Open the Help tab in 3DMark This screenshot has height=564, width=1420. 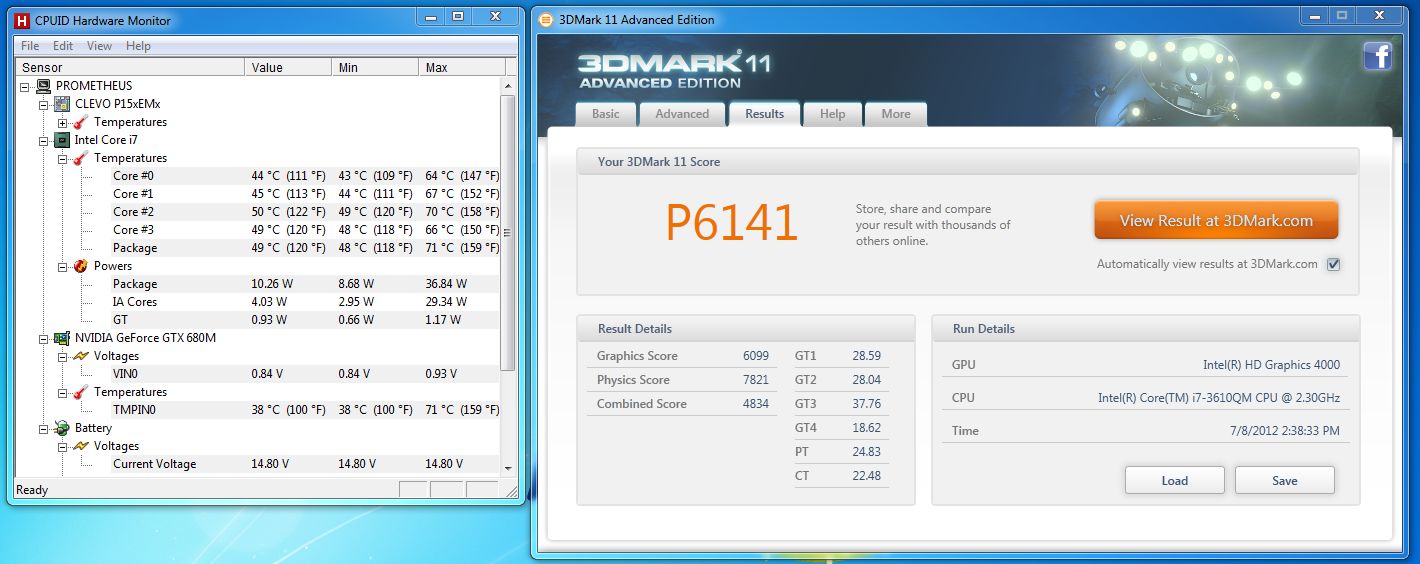(x=832, y=114)
